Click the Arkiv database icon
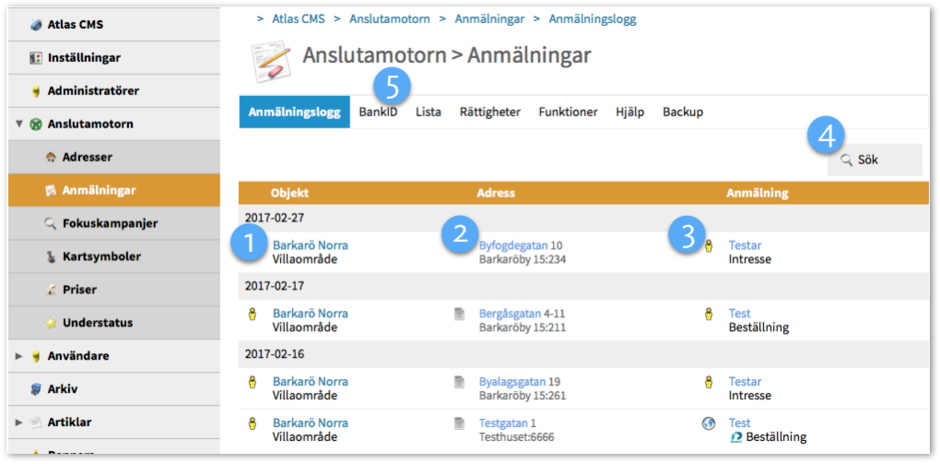The image size is (940, 464). tap(35, 389)
